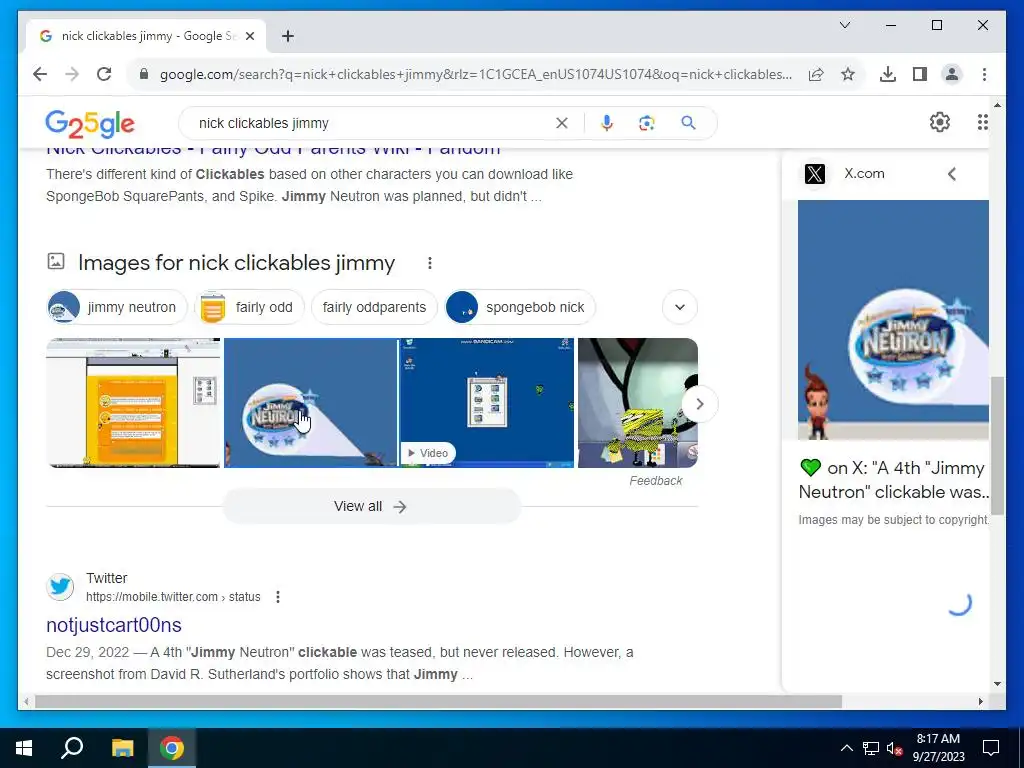The height and width of the screenshot is (768, 1024).
Task: View site information lock icon
Action: (x=144, y=74)
